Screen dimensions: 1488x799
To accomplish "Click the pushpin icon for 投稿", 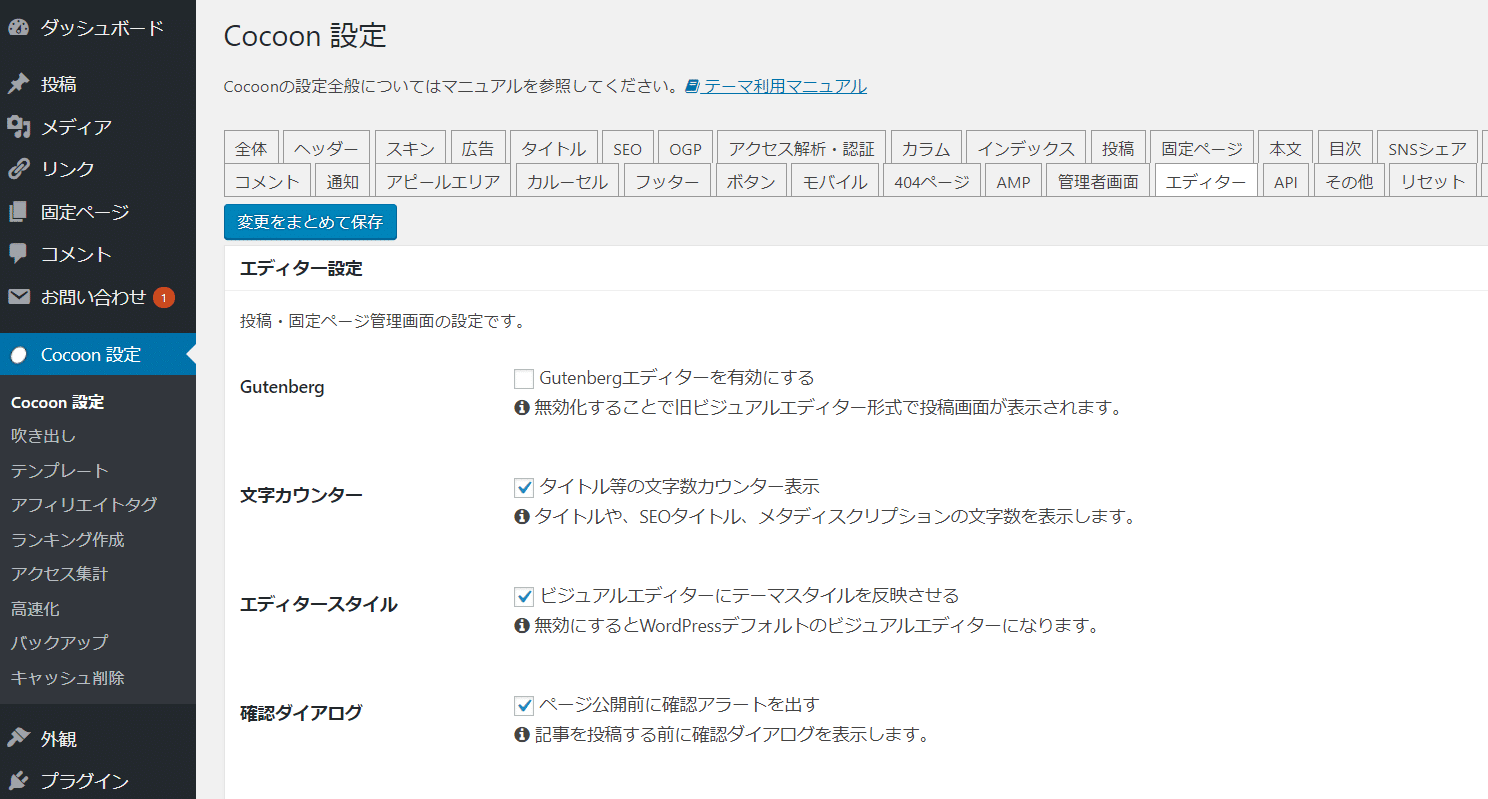I will tap(18, 84).
